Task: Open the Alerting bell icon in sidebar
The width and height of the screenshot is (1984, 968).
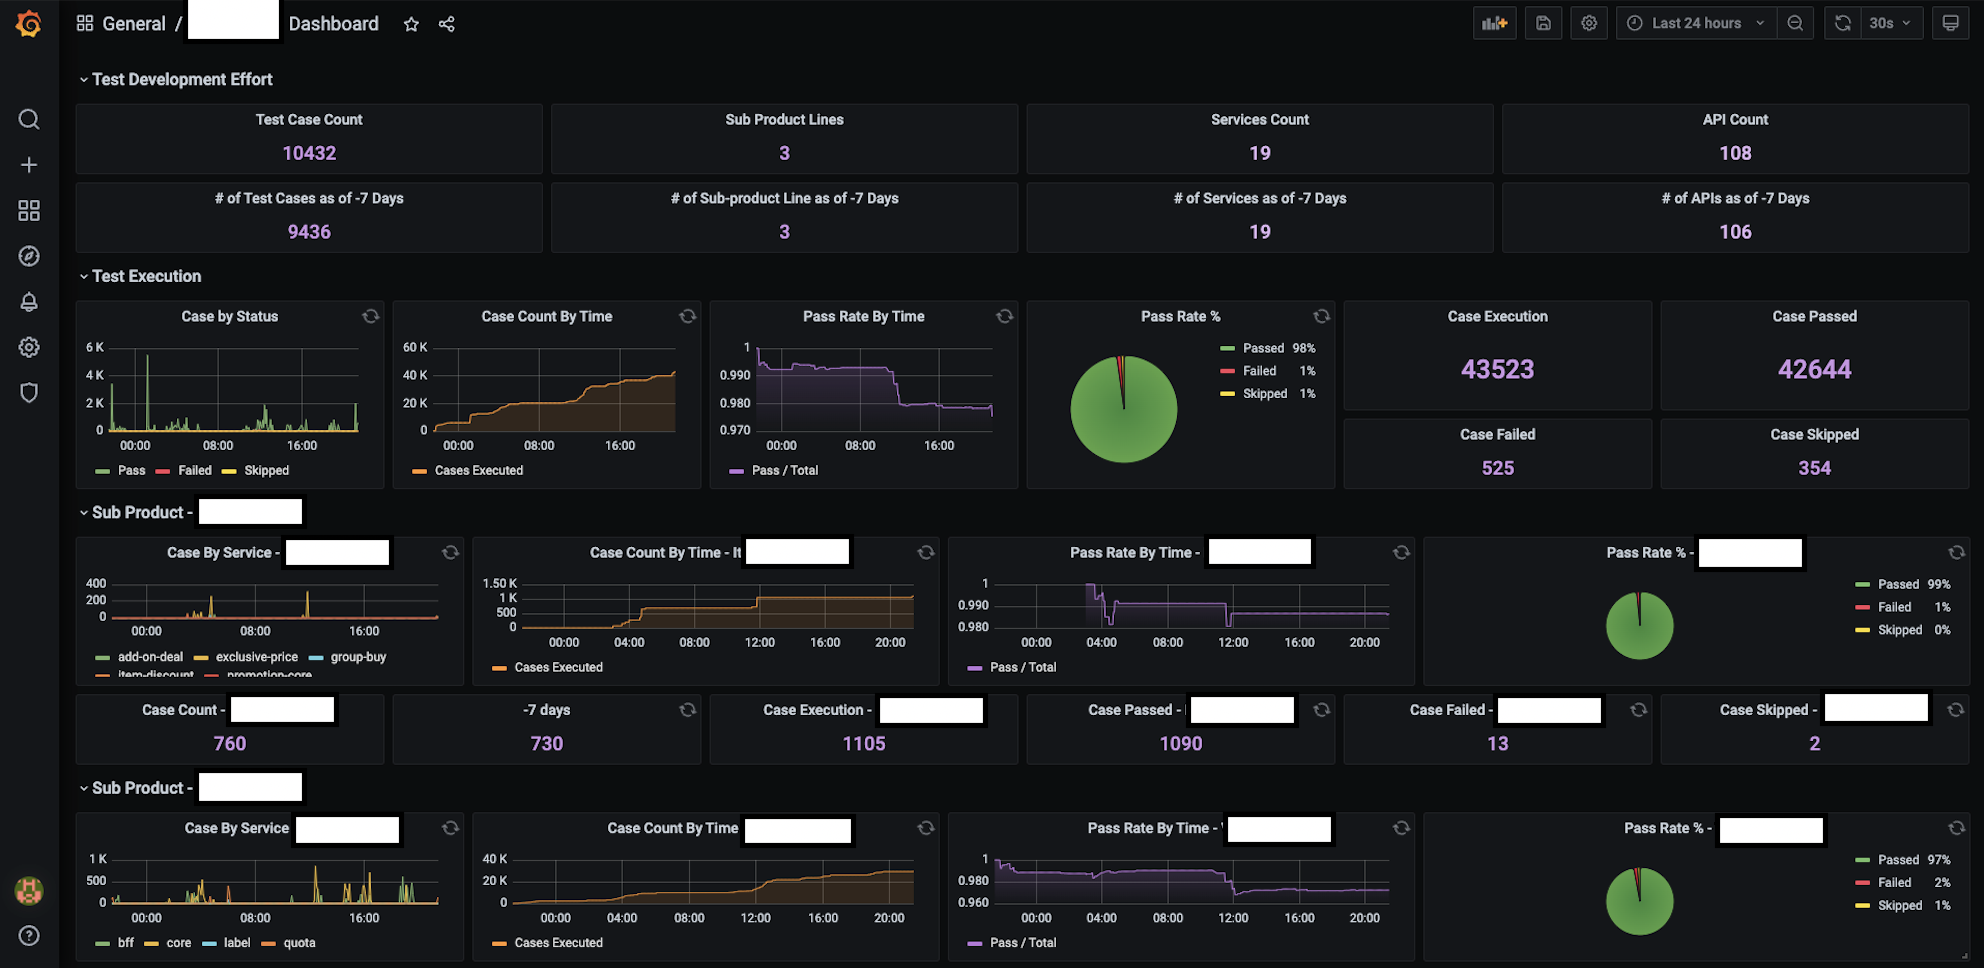Action: [29, 302]
